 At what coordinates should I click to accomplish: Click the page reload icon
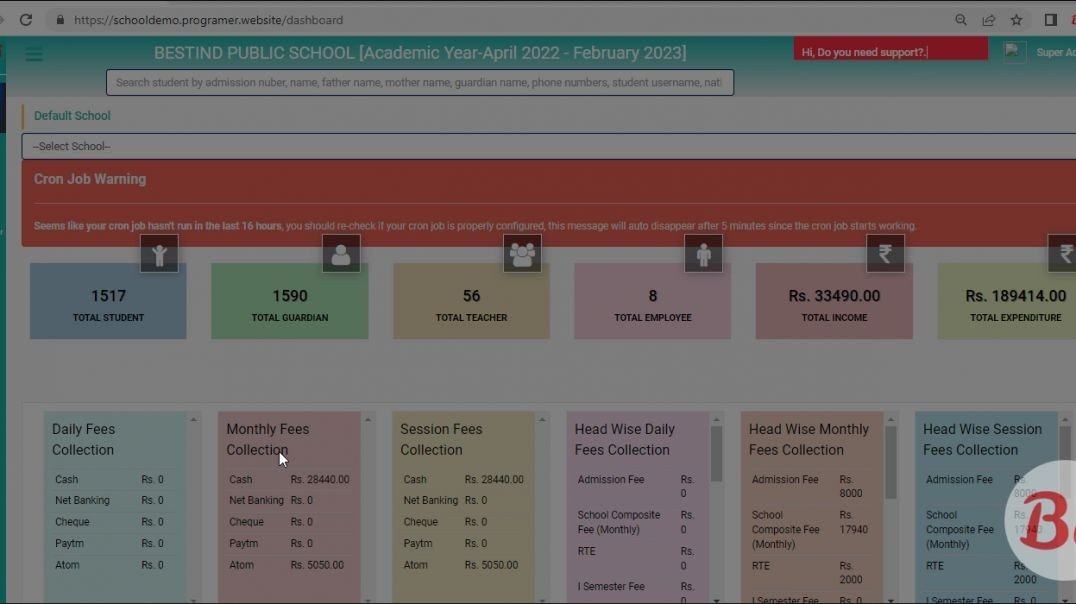(x=25, y=19)
